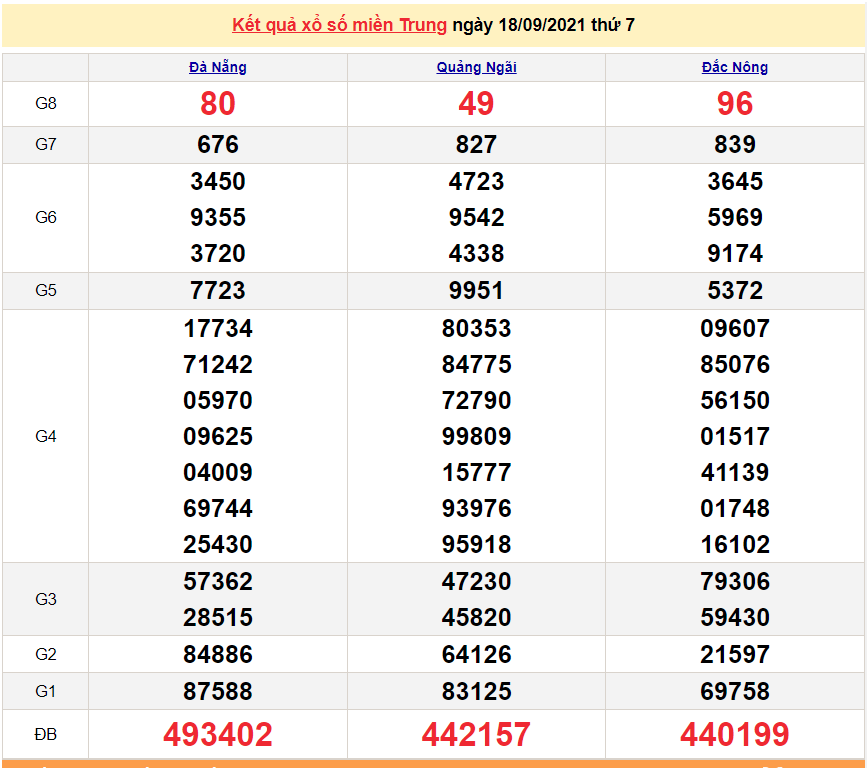Select G4 number 56150
This screenshot has height=768, width=867.
click(735, 400)
